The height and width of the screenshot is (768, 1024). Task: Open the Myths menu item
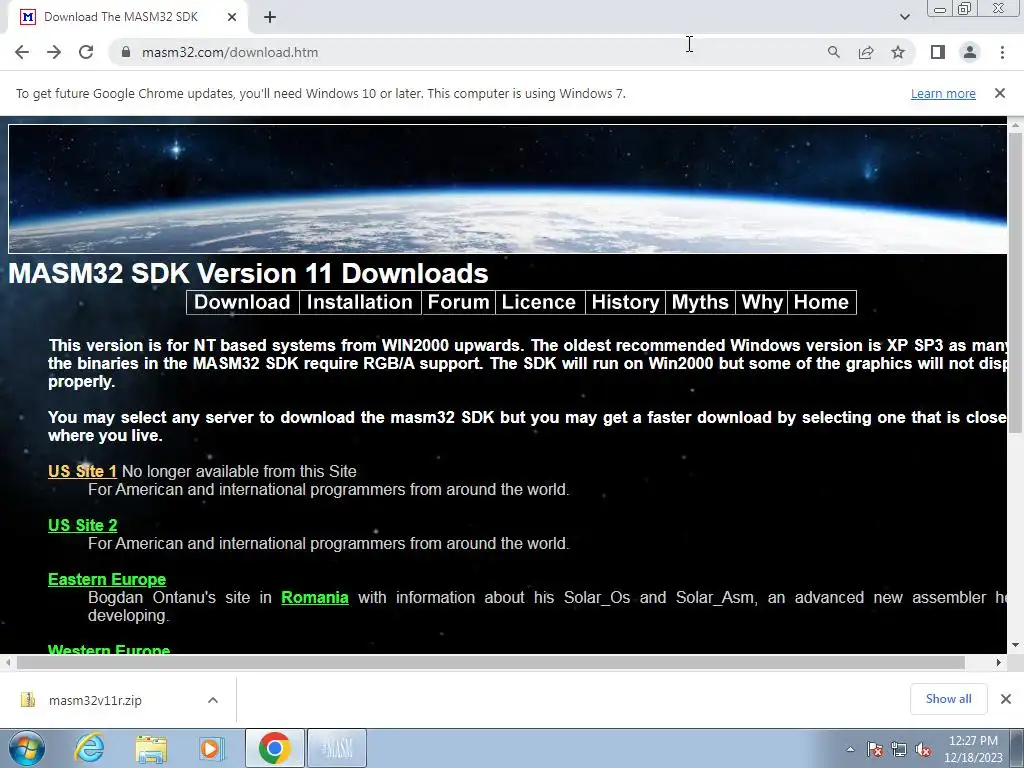700,302
